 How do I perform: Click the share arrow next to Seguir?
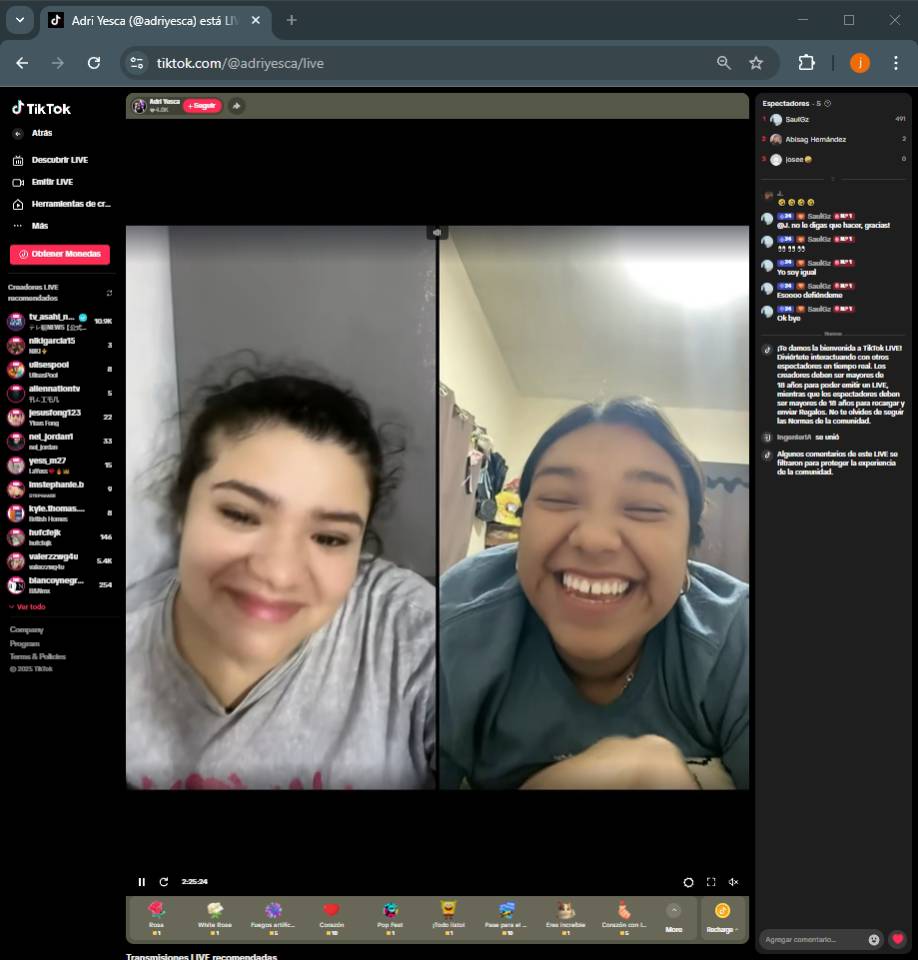pos(236,106)
